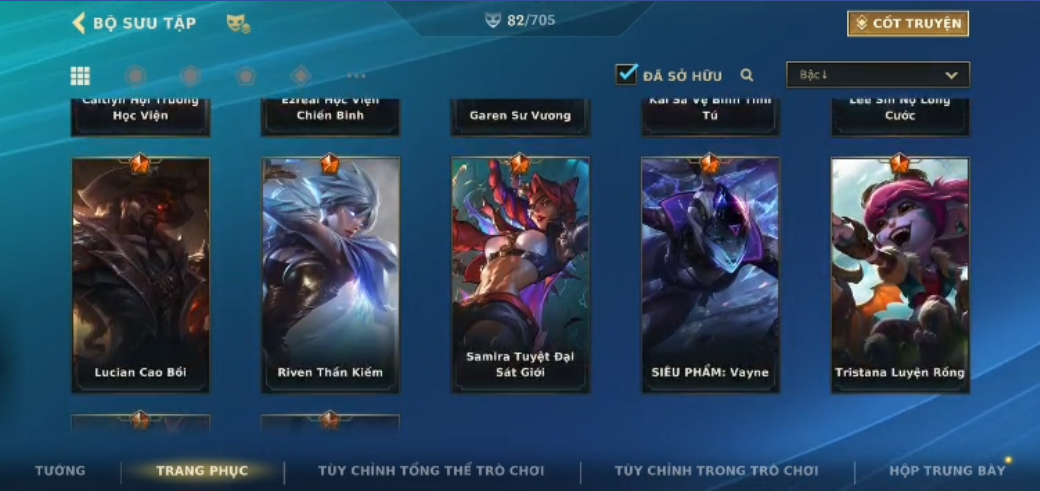Select the hexagon tier filter icon

190,76
